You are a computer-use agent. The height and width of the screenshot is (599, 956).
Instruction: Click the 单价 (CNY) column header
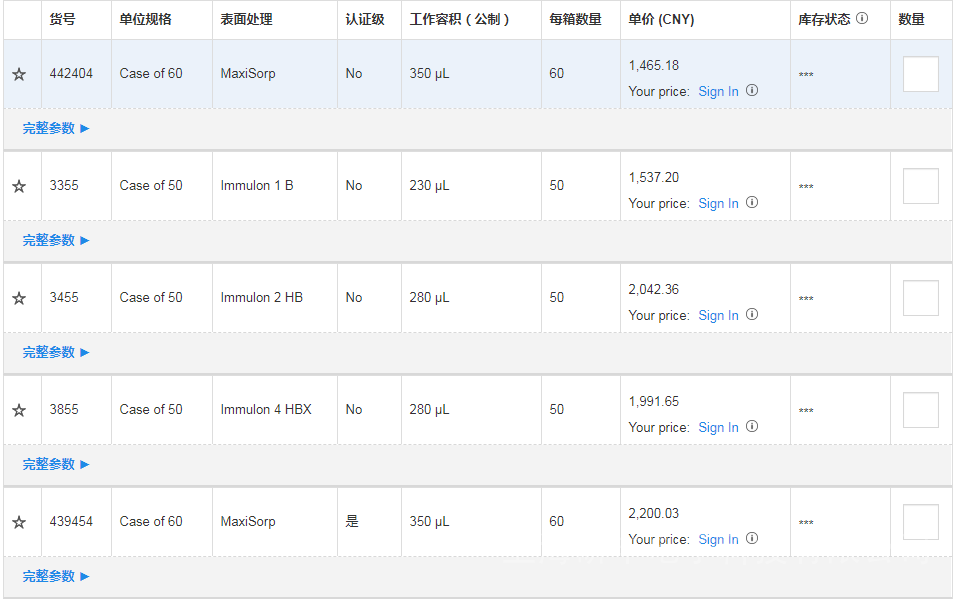point(661,19)
